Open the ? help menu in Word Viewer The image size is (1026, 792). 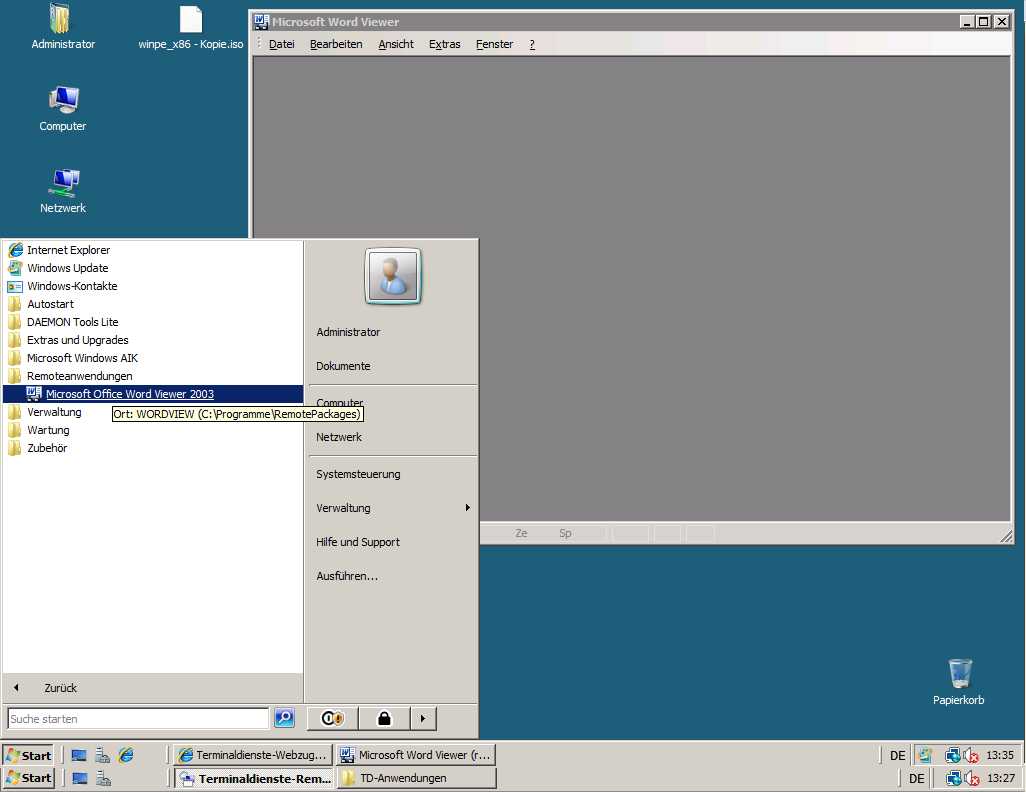[x=532, y=44]
